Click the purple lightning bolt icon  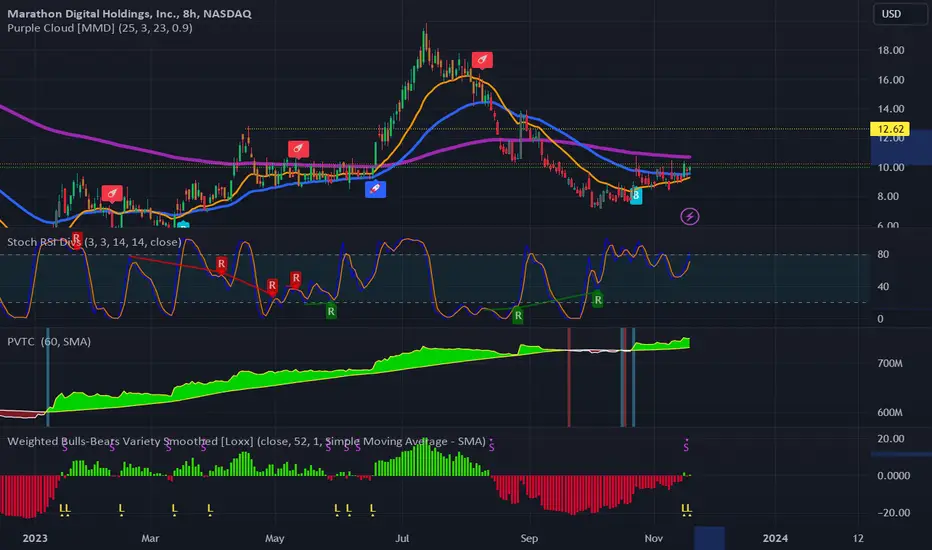click(x=689, y=216)
